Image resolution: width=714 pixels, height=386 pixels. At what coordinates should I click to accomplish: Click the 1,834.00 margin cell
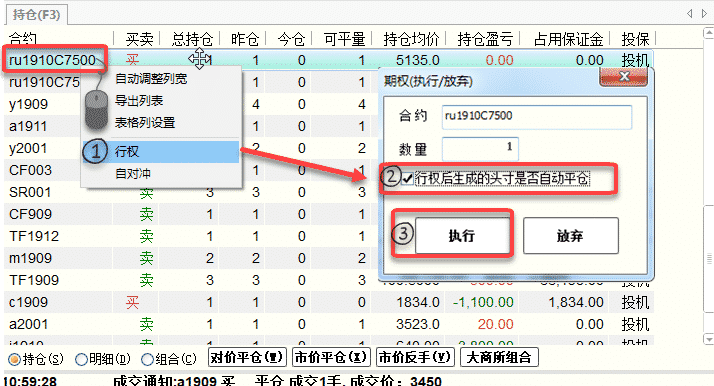click(x=576, y=302)
